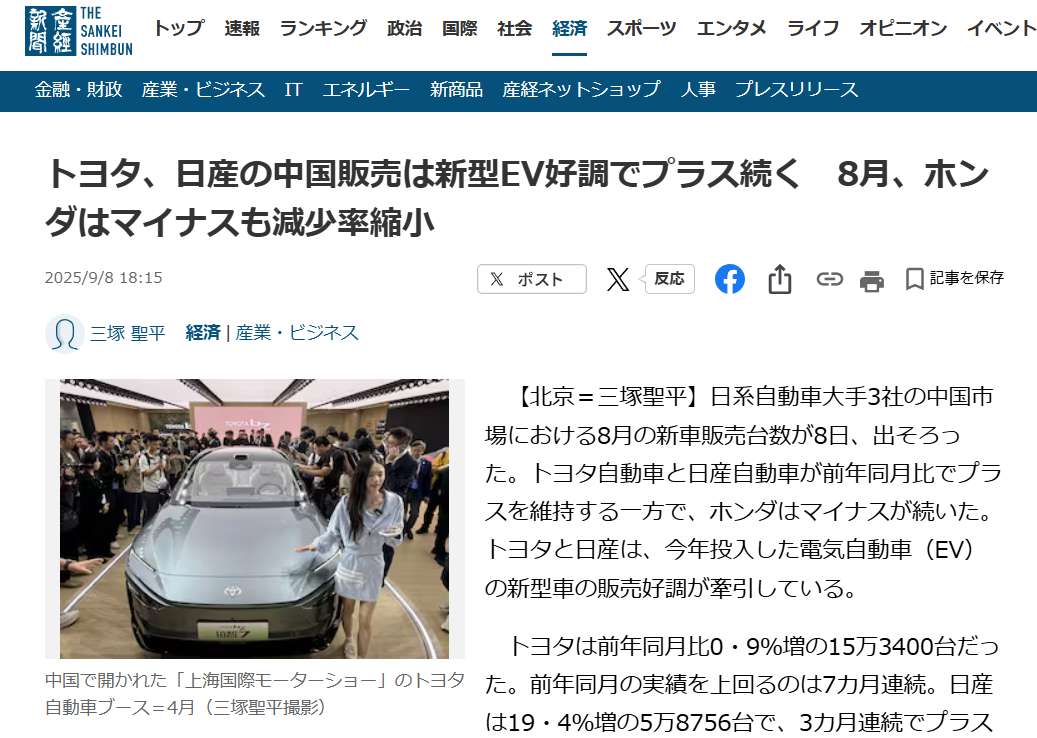Print the article with printer icon

872,280
